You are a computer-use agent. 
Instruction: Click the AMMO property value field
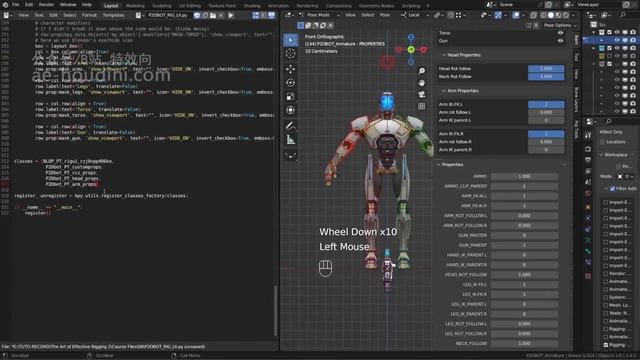pos(524,176)
